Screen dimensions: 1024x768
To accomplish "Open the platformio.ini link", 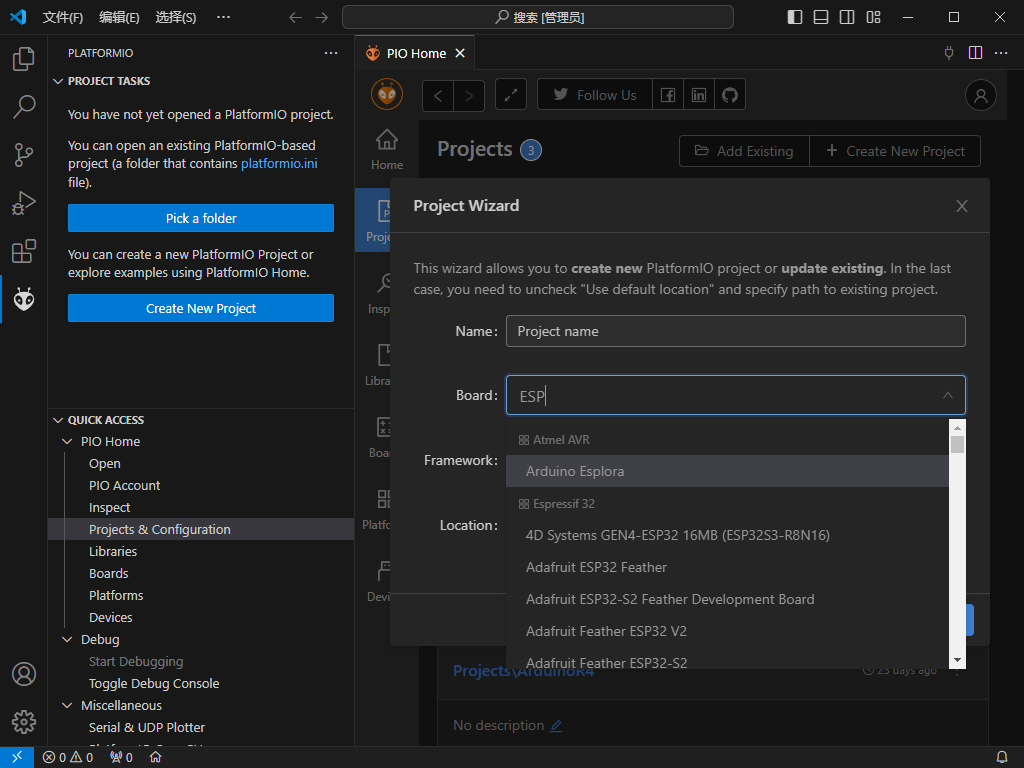I will pyautogui.click(x=279, y=163).
